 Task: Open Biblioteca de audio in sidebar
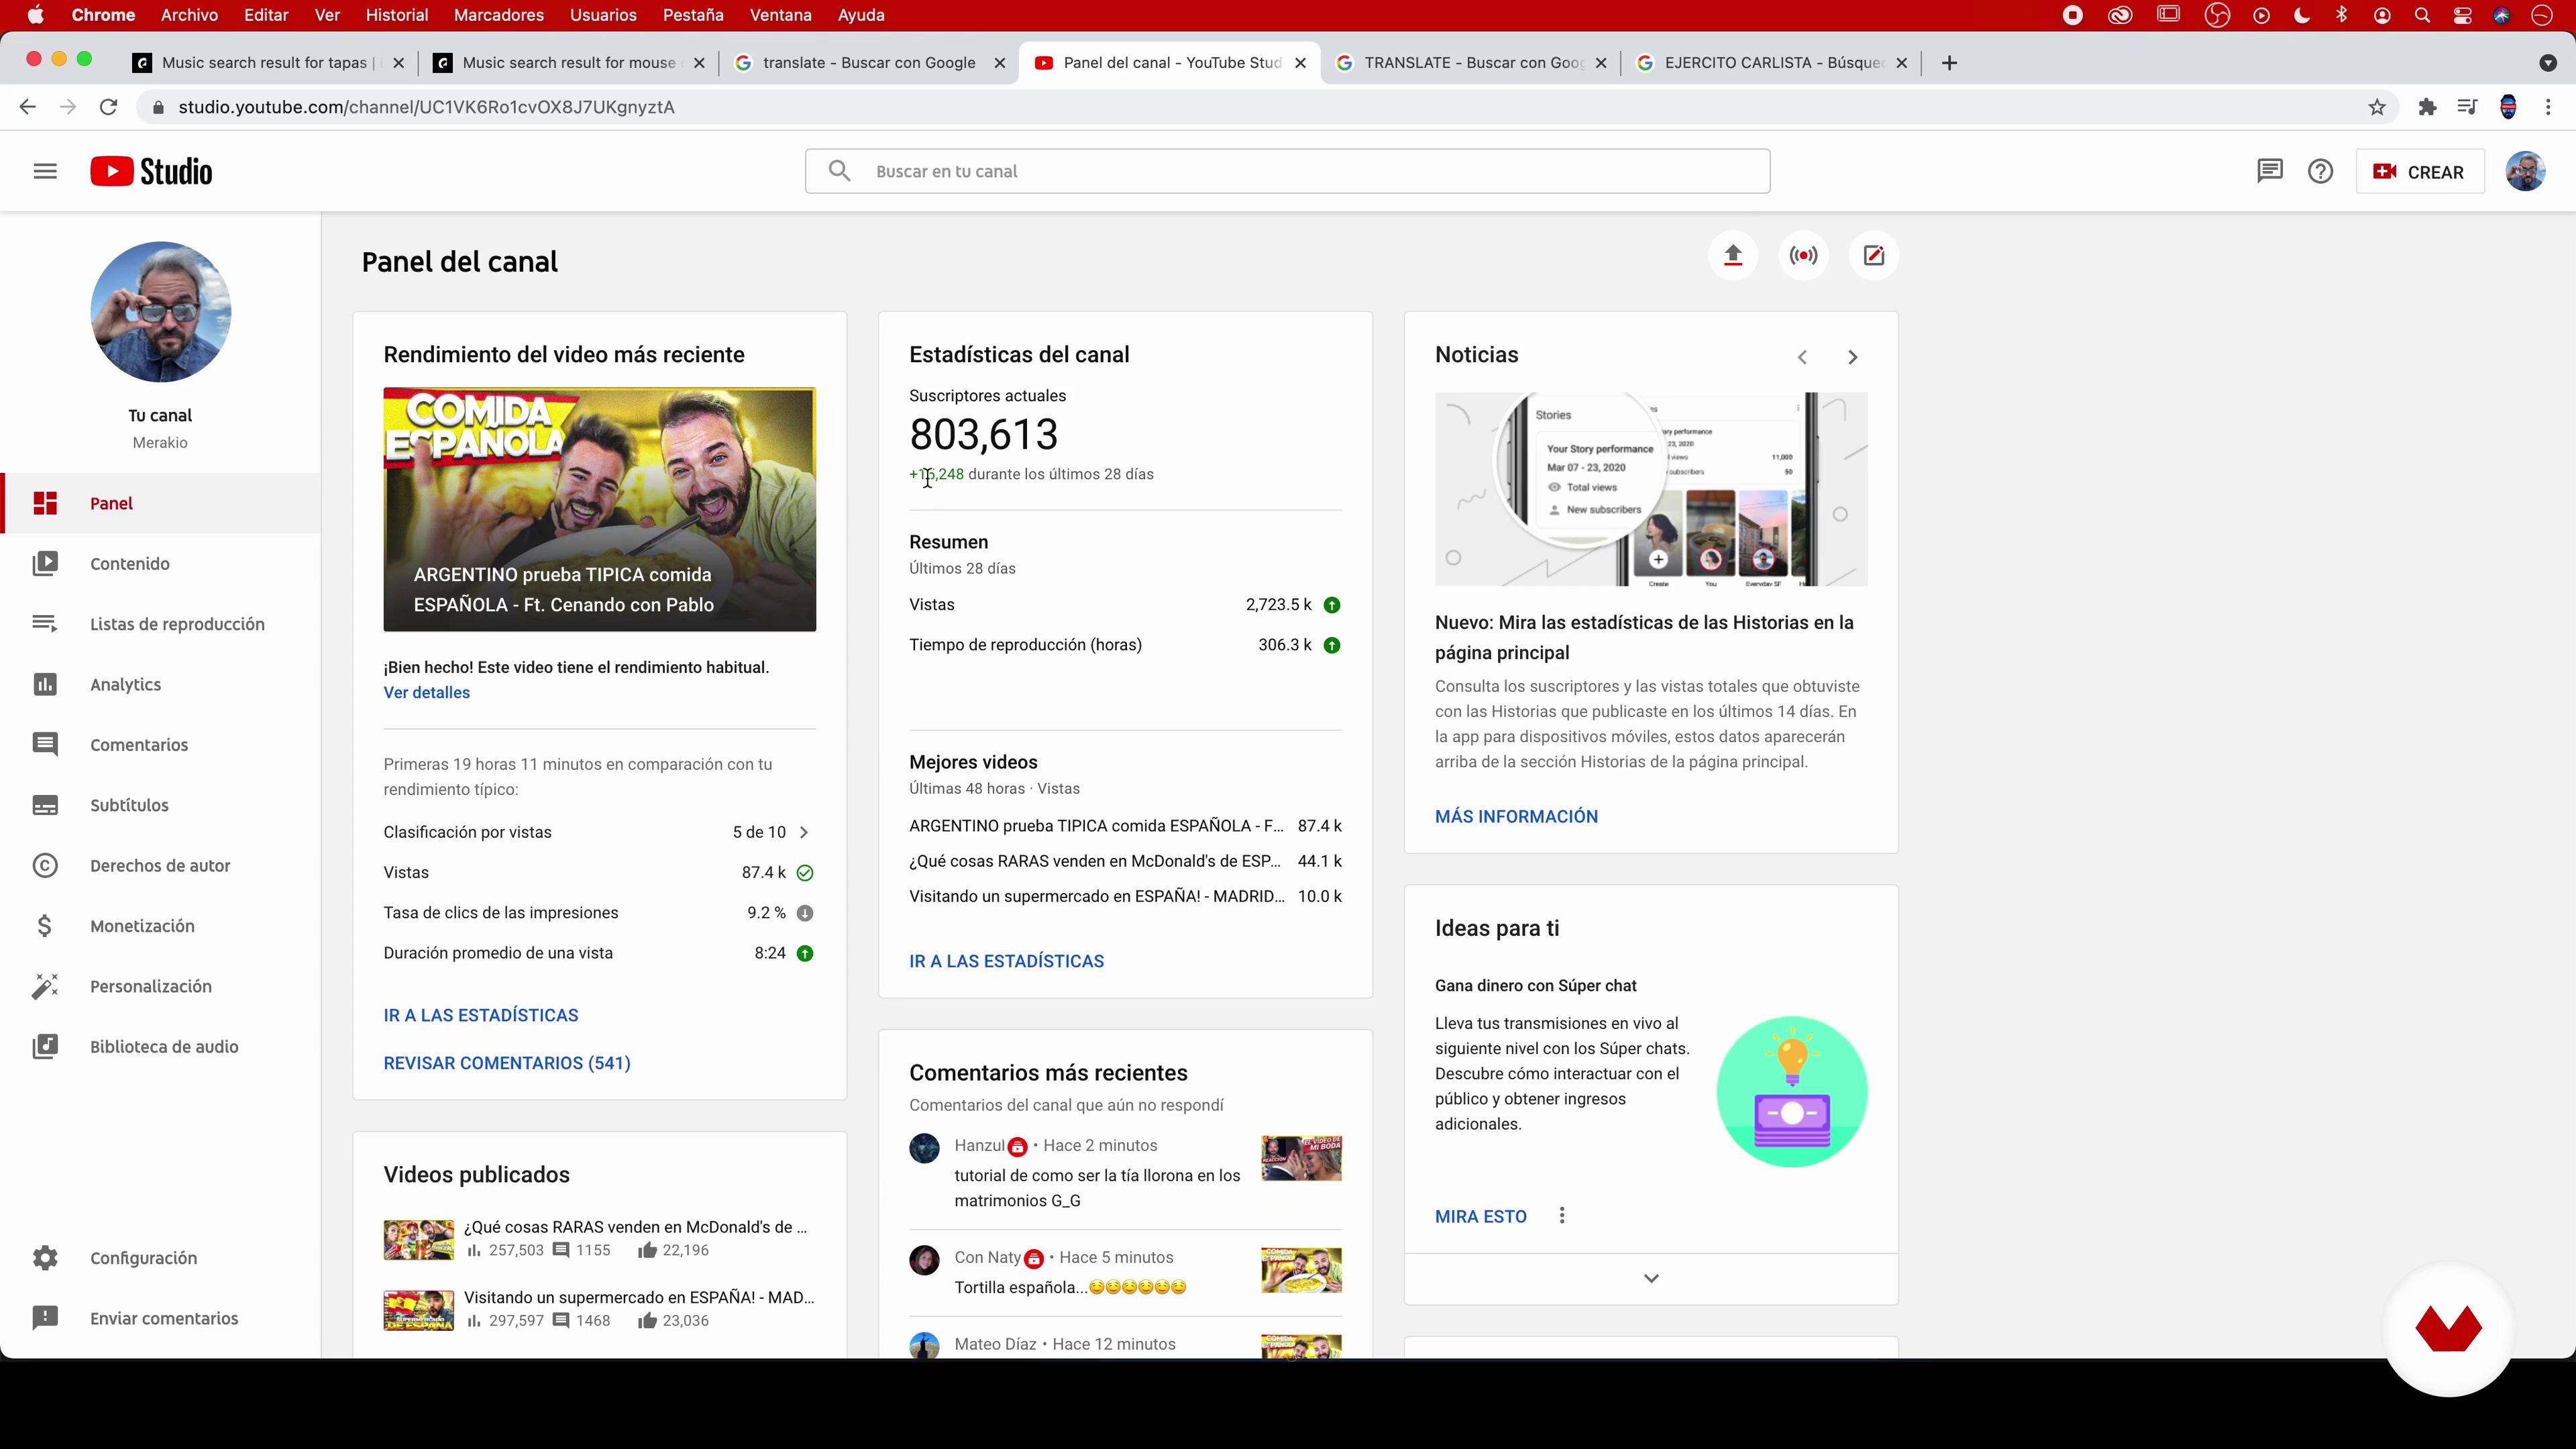(160, 1047)
